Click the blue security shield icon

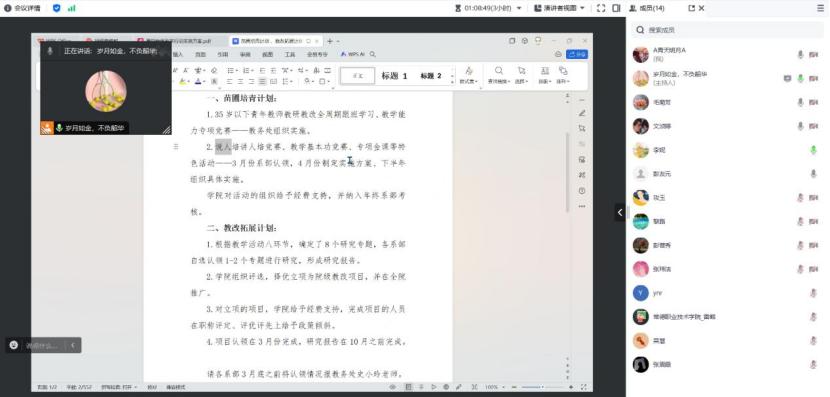click(x=57, y=8)
